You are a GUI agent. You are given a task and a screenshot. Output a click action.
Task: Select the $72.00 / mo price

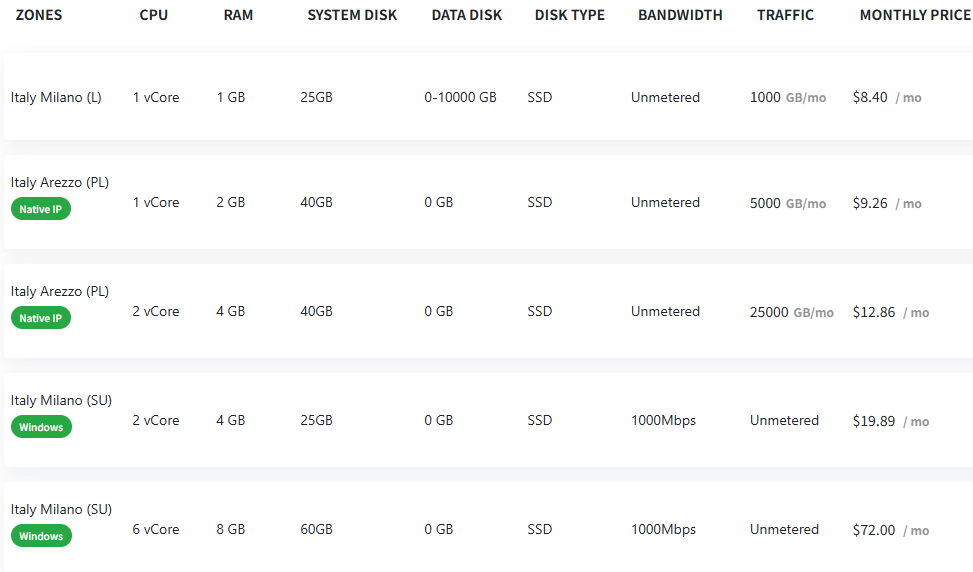890,530
